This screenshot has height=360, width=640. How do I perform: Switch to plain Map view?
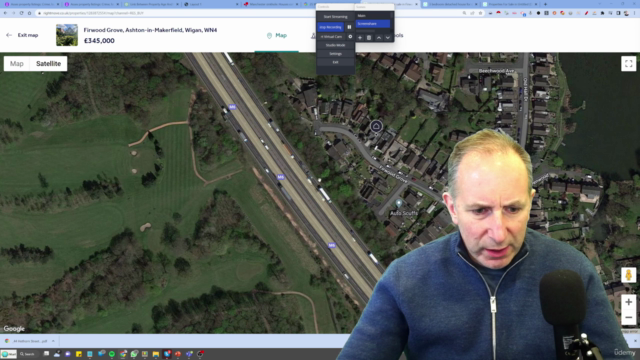coord(17,64)
